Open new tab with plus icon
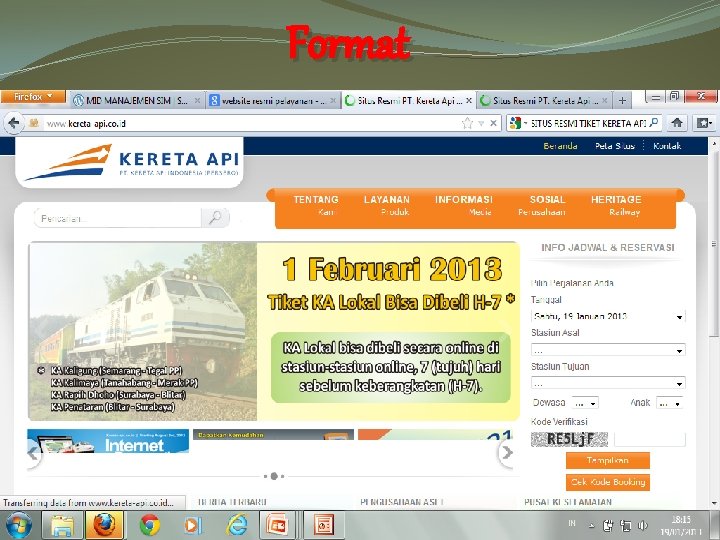 [x=622, y=100]
